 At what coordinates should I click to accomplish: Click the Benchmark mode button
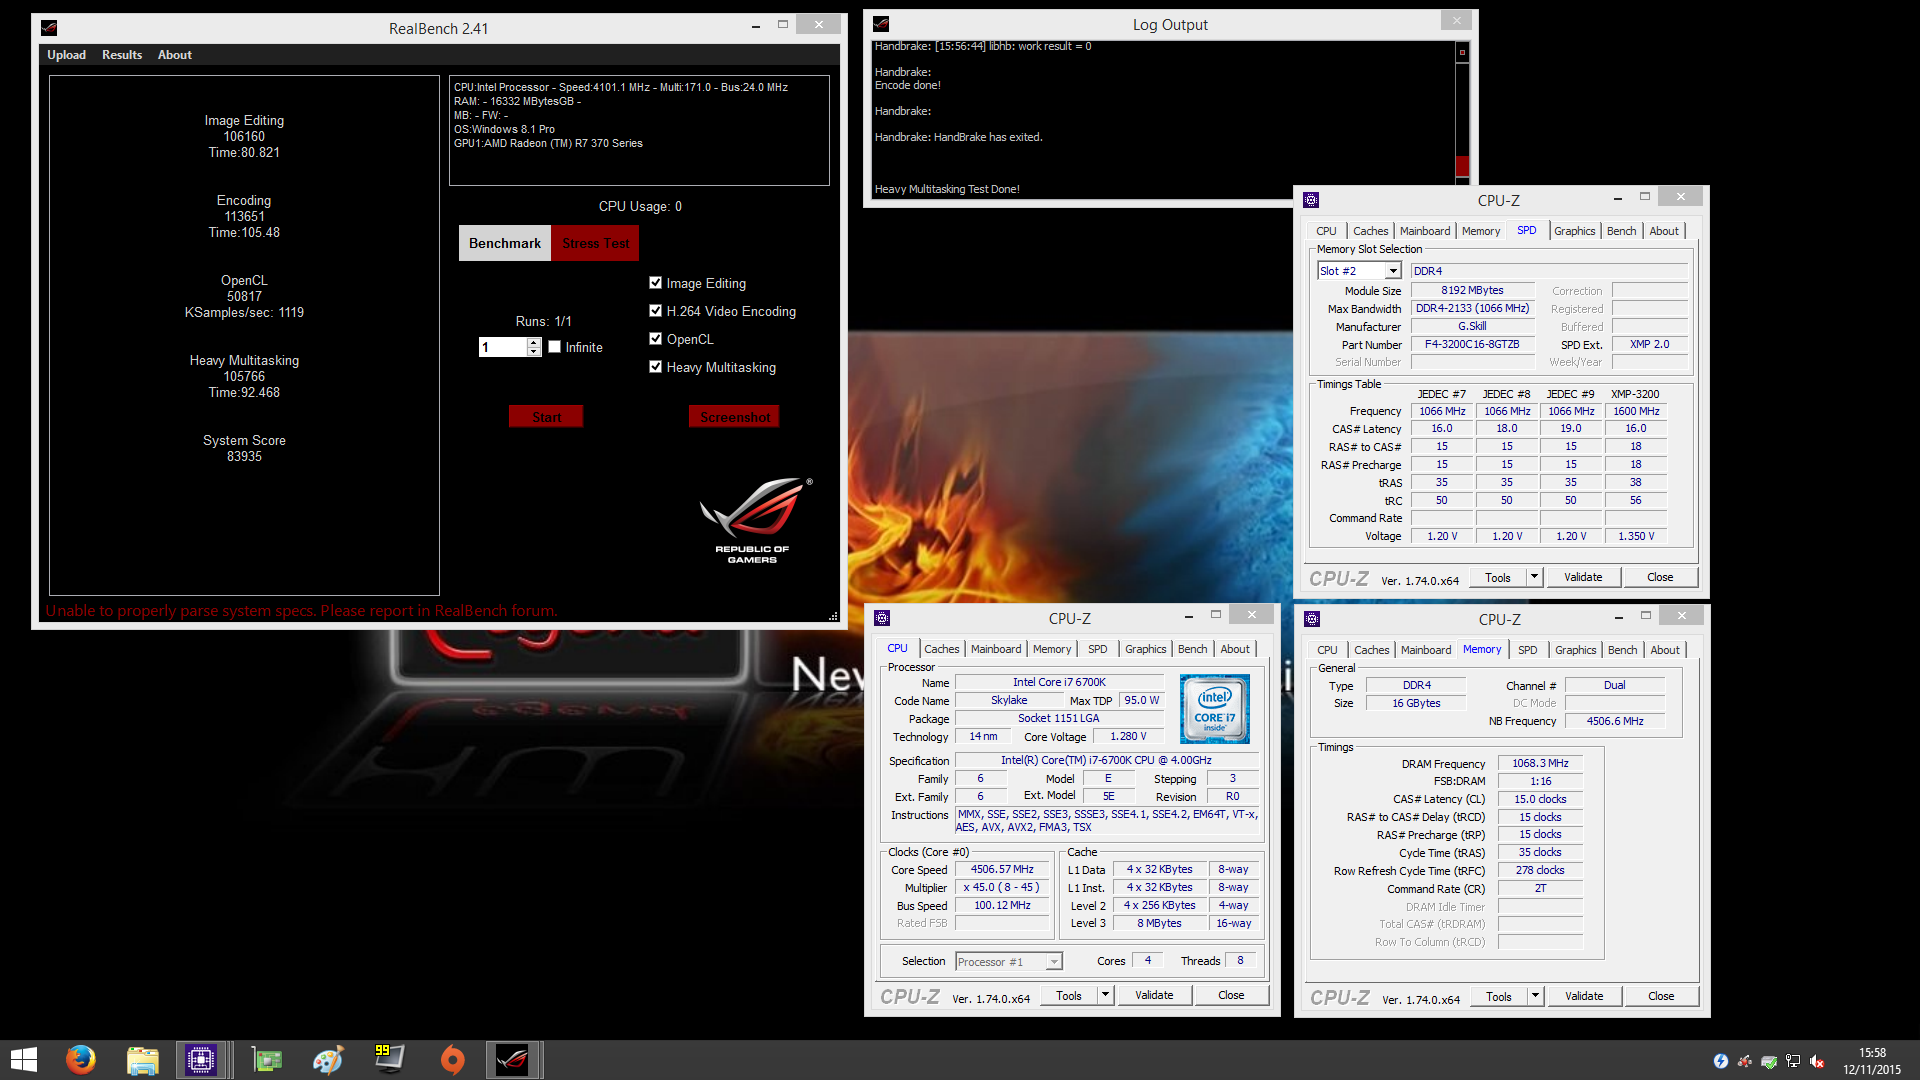tap(505, 243)
